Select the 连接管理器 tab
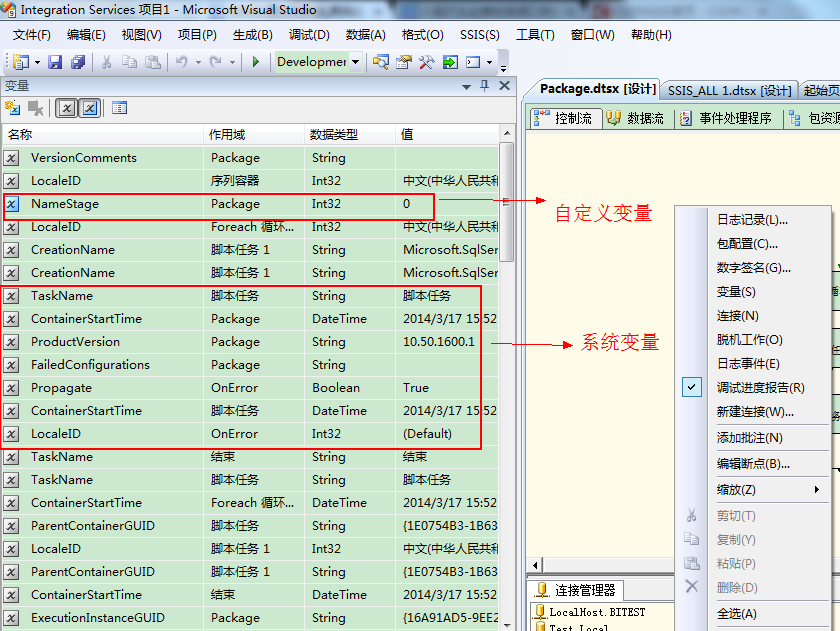Image resolution: width=840 pixels, height=631 pixels. point(576,590)
